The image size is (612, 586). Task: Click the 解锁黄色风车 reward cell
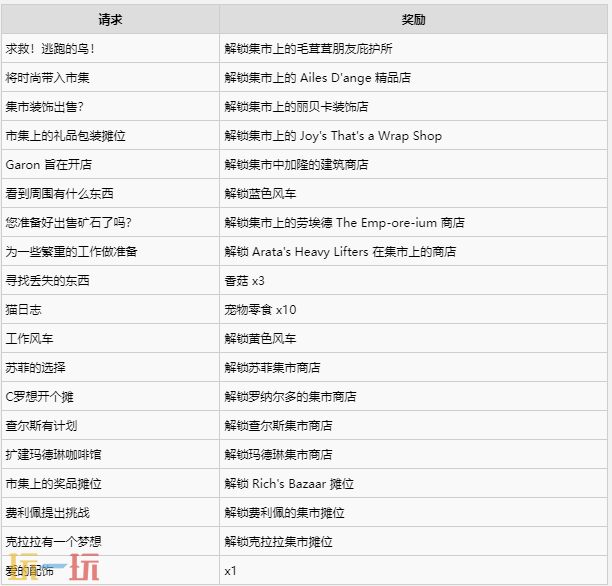[260, 339]
